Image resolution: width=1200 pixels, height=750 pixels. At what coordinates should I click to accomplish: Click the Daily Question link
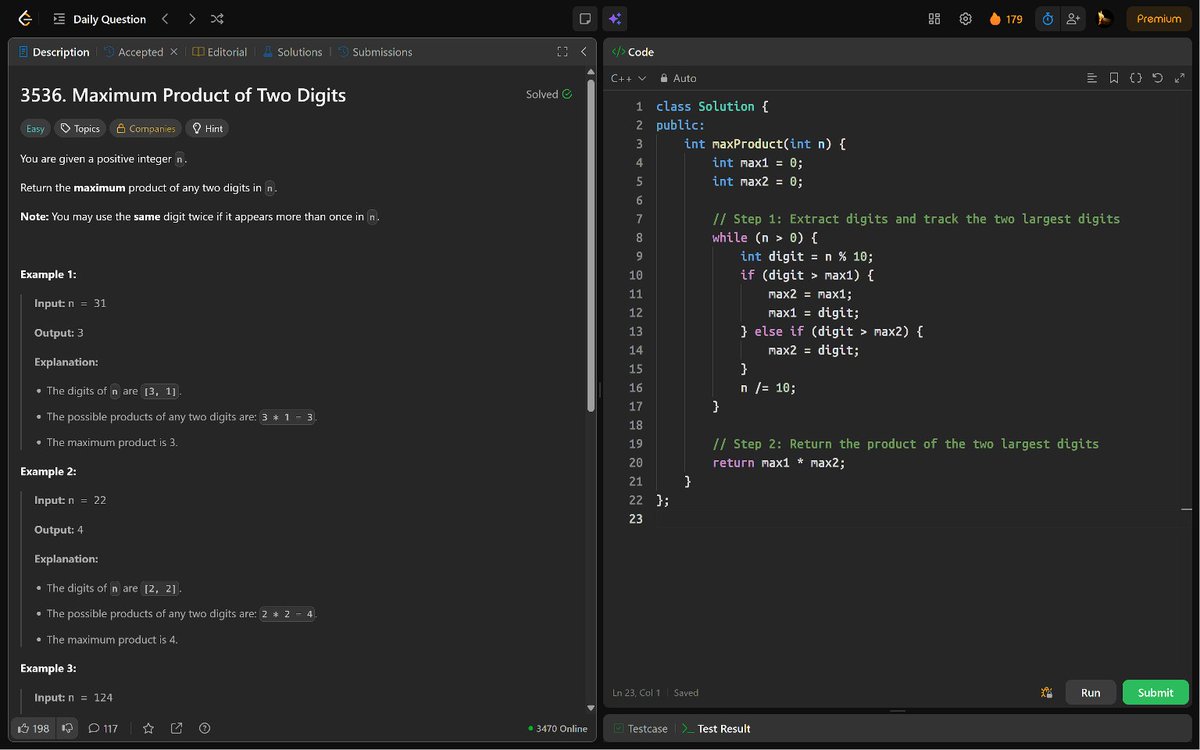point(110,19)
